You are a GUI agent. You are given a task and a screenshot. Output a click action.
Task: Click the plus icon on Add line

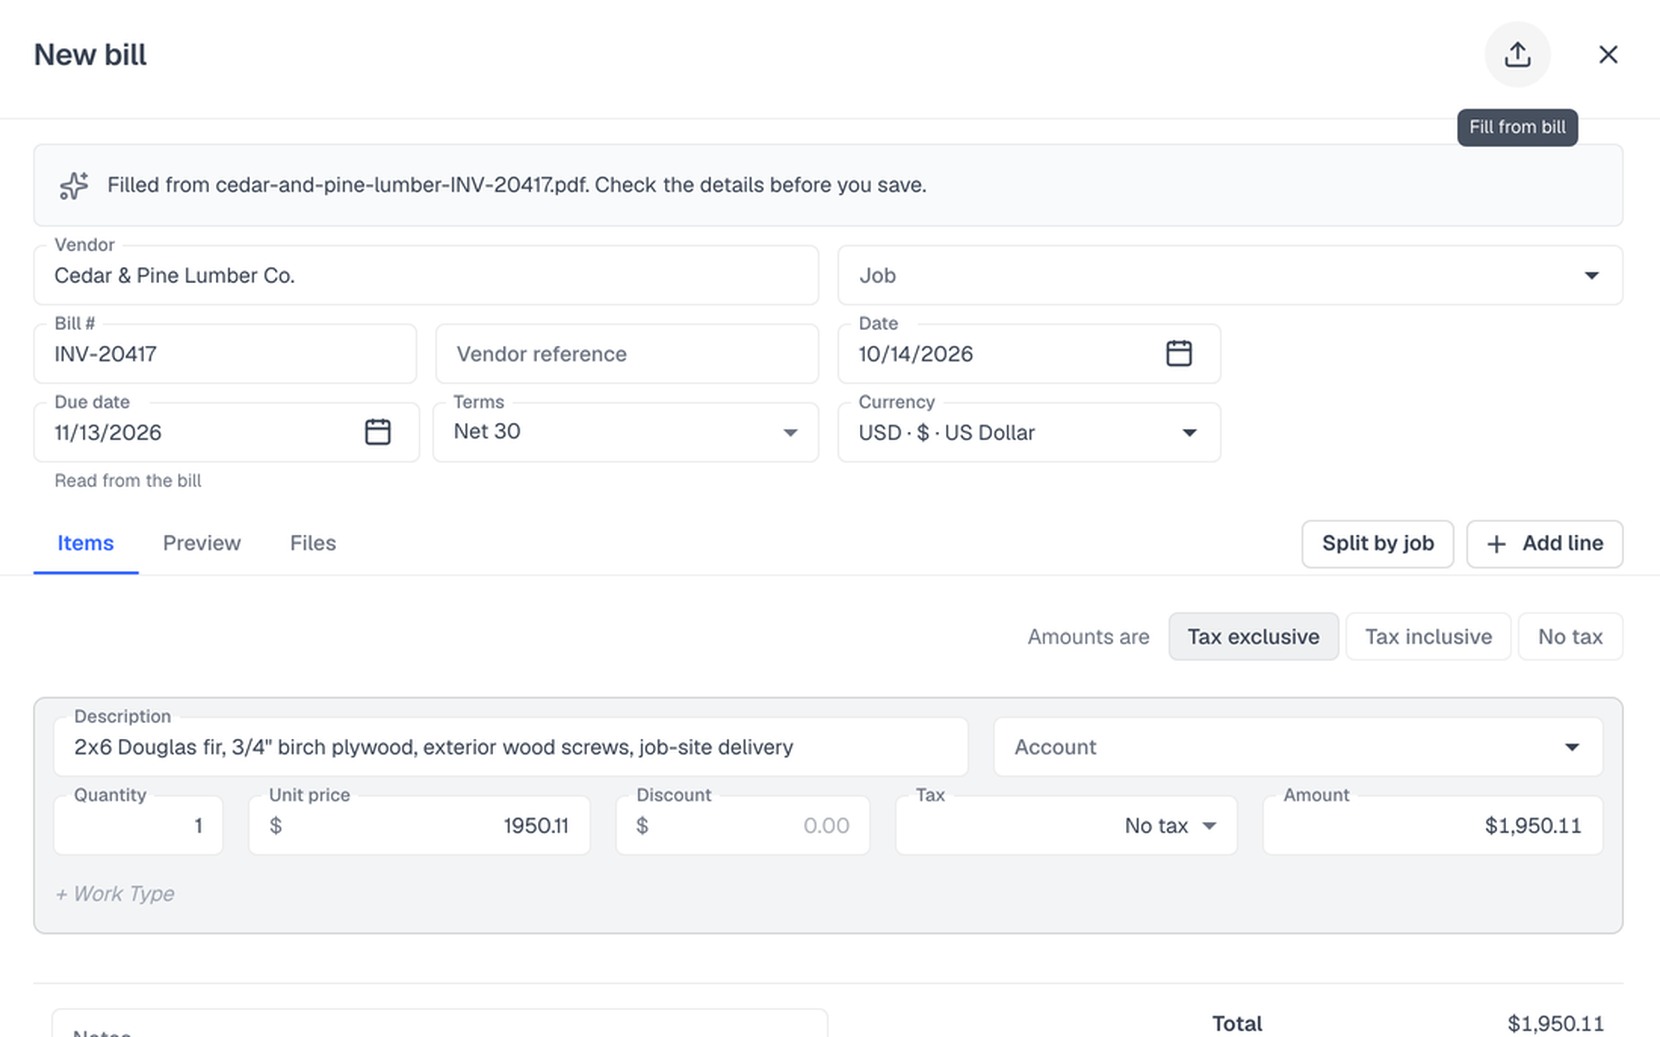[x=1496, y=544]
